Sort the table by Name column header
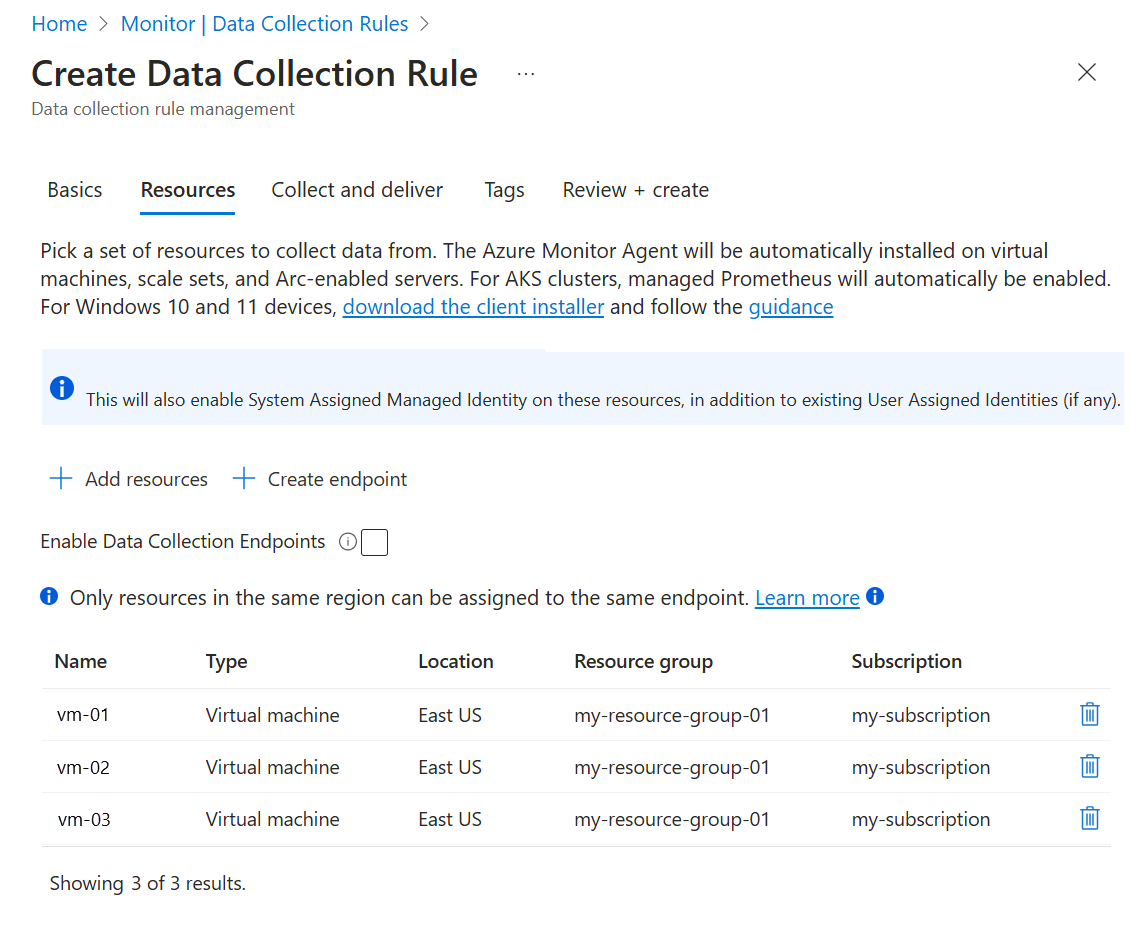 click(81, 661)
